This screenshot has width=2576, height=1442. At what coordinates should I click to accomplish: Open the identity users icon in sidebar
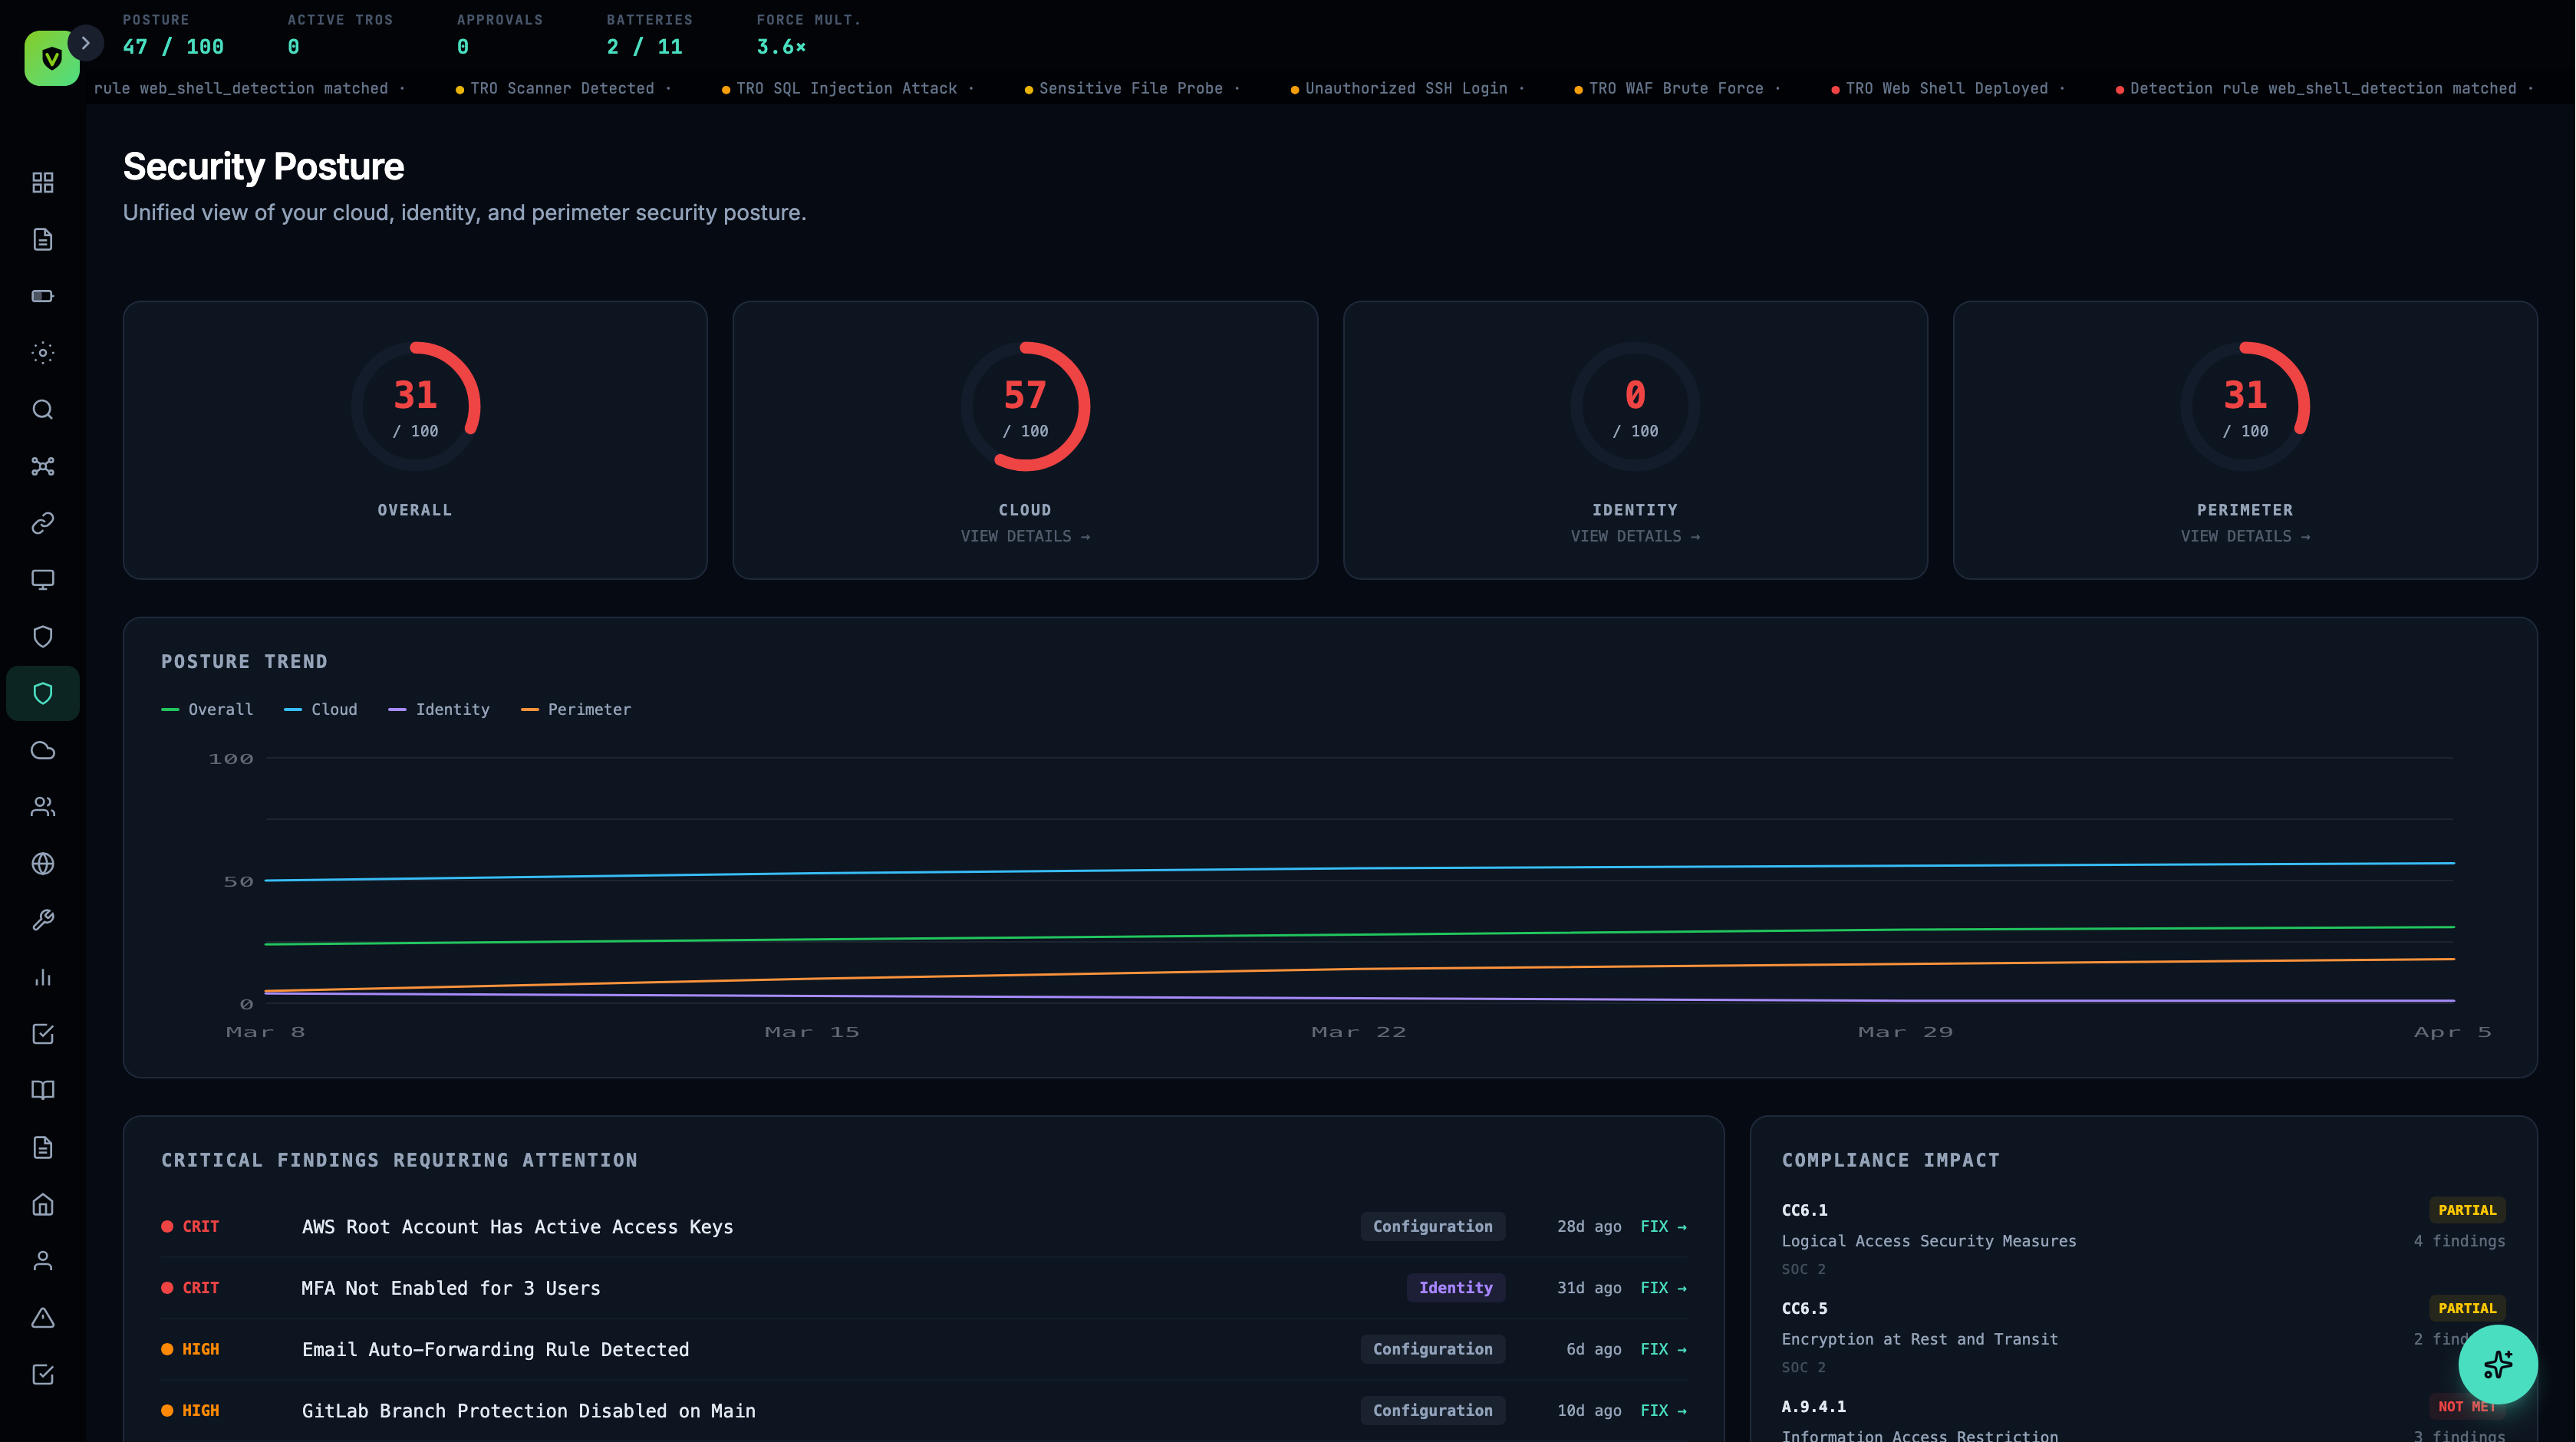[x=43, y=807]
